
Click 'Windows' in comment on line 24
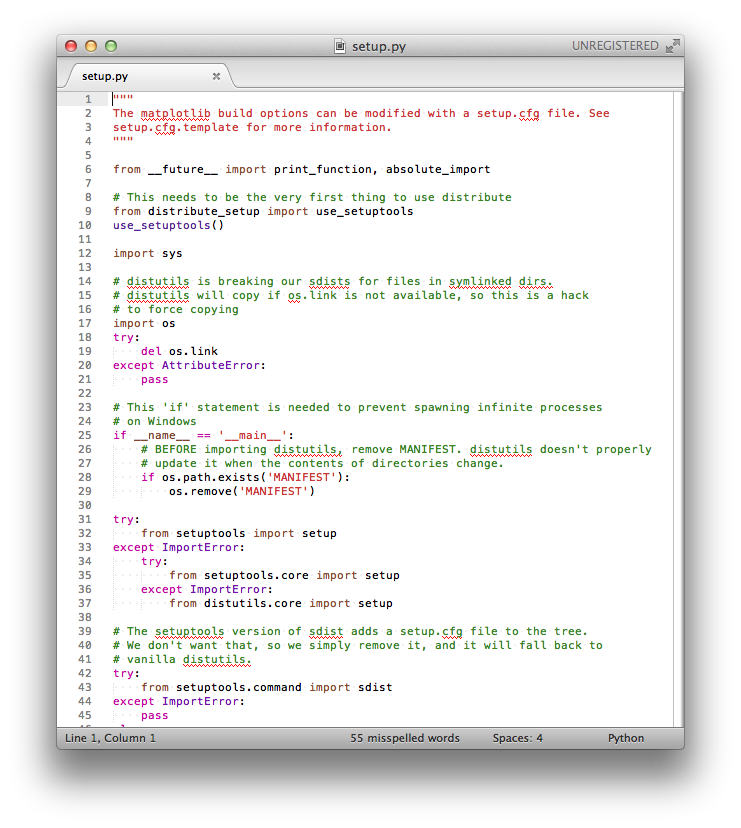point(172,421)
